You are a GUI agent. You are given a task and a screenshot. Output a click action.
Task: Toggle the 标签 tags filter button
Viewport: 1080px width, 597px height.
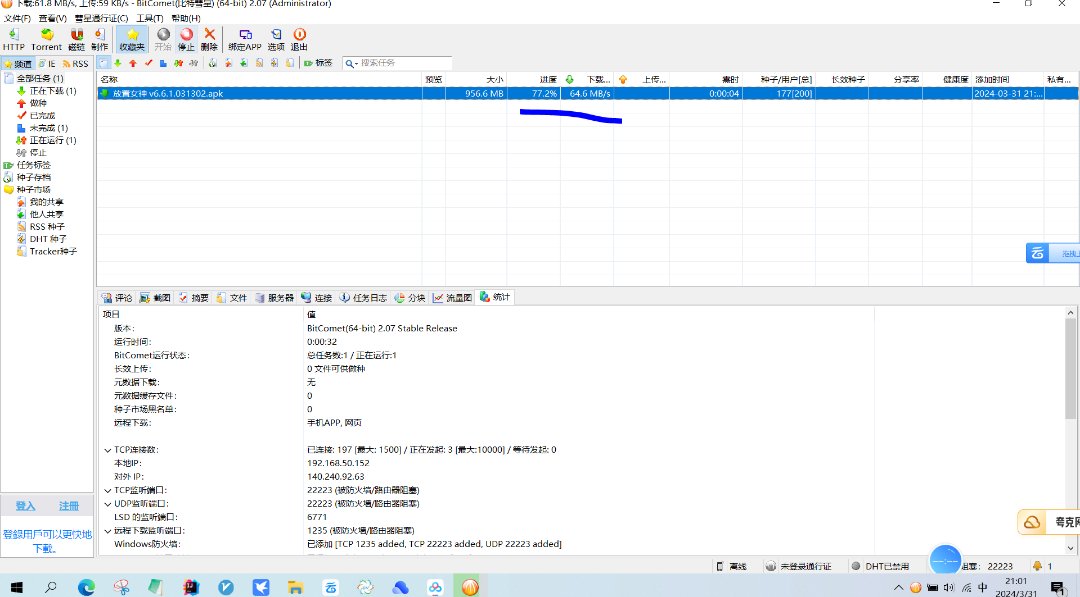[317, 63]
